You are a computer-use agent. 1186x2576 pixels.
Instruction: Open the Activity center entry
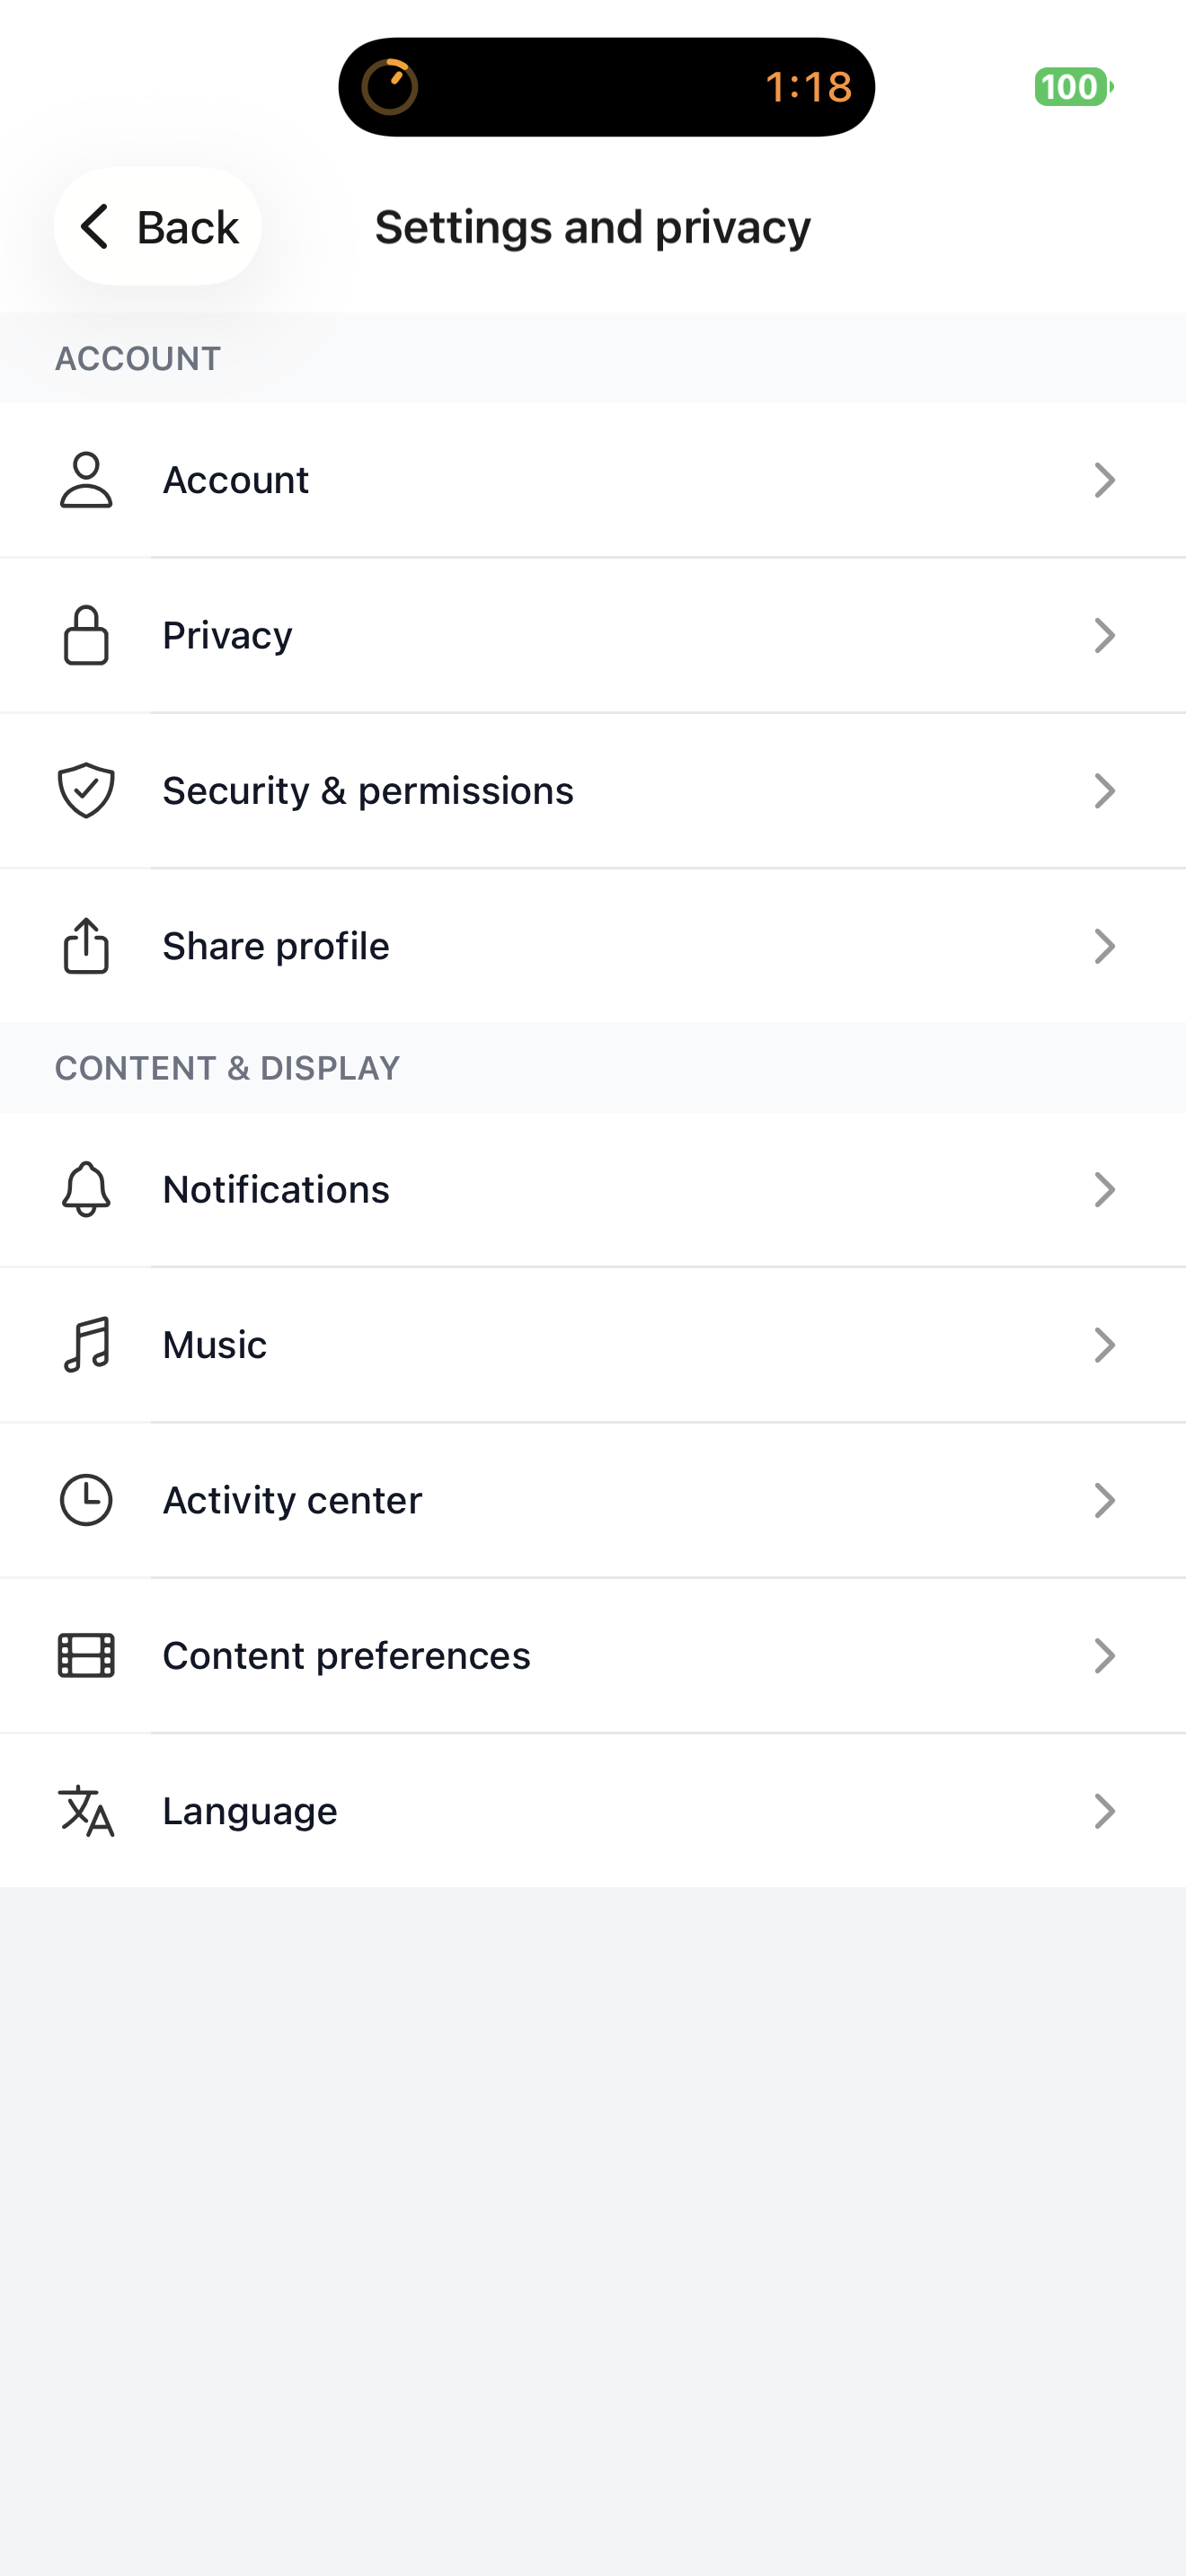[292, 1500]
